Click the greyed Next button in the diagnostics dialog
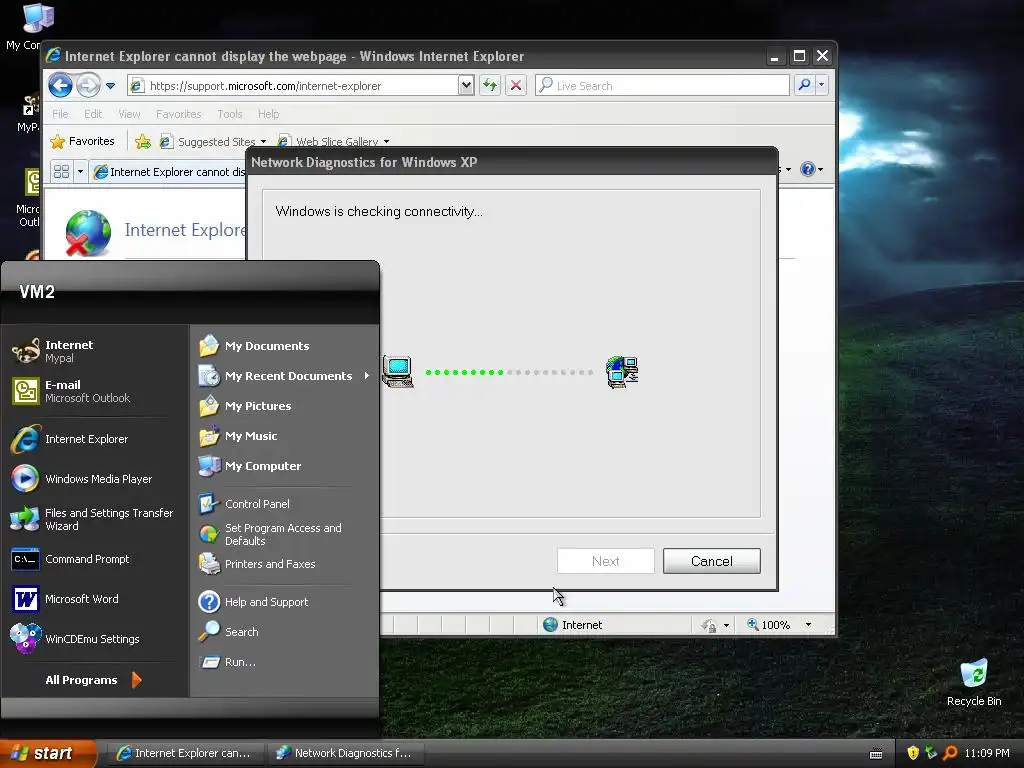This screenshot has width=1024, height=768. [x=605, y=561]
